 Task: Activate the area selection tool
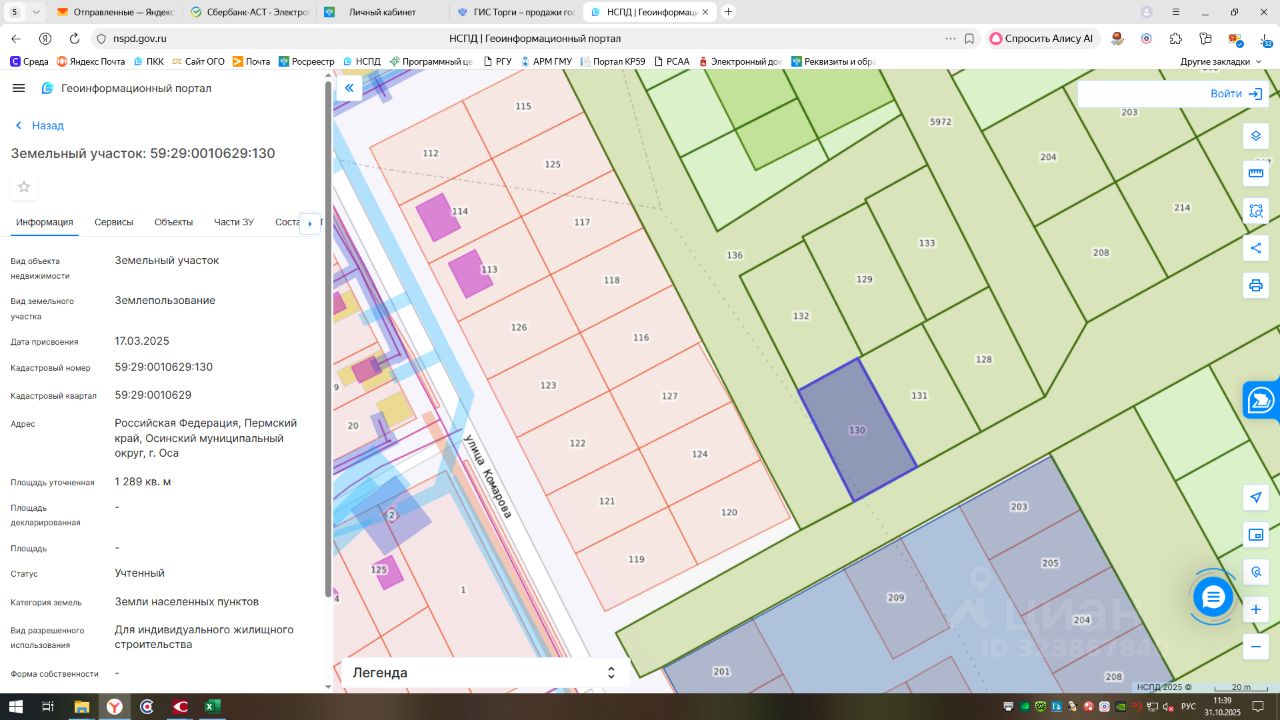[x=1256, y=210]
